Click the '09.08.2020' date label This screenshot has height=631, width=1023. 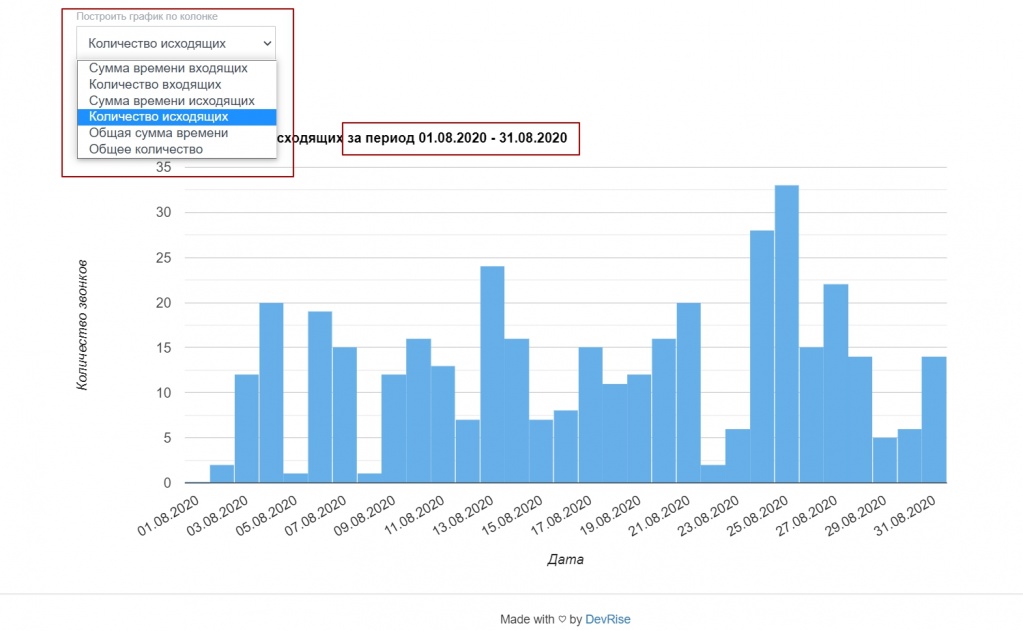(x=365, y=516)
